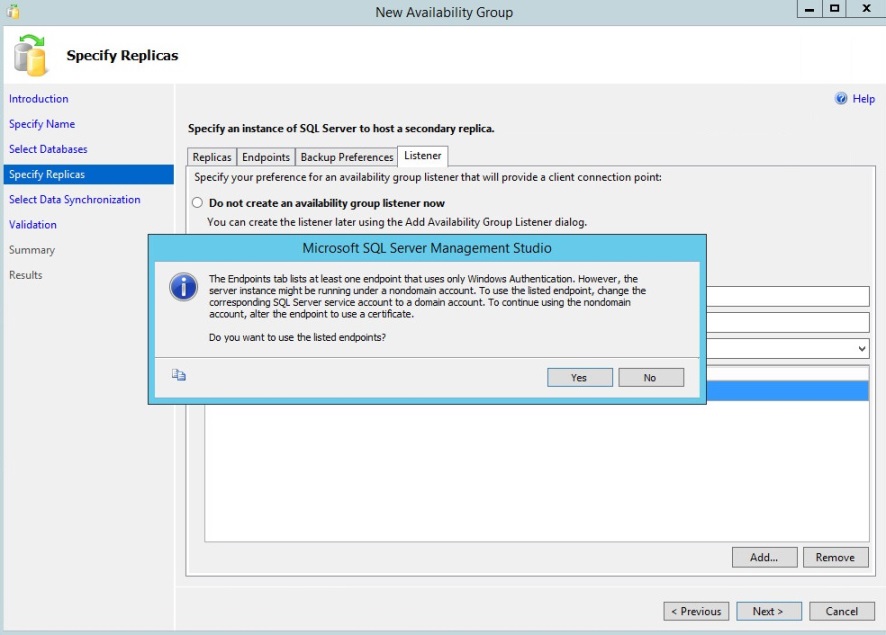Click the Add... button
Image resolution: width=886 pixels, height=635 pixels.
tap(765, 557)
